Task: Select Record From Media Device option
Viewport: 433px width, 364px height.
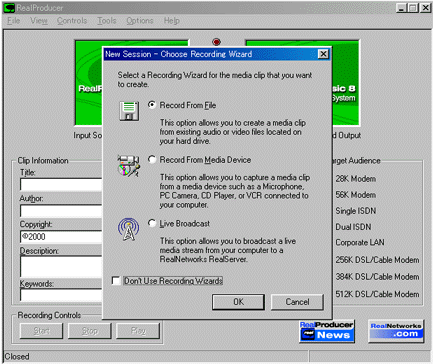Action: 152,160
